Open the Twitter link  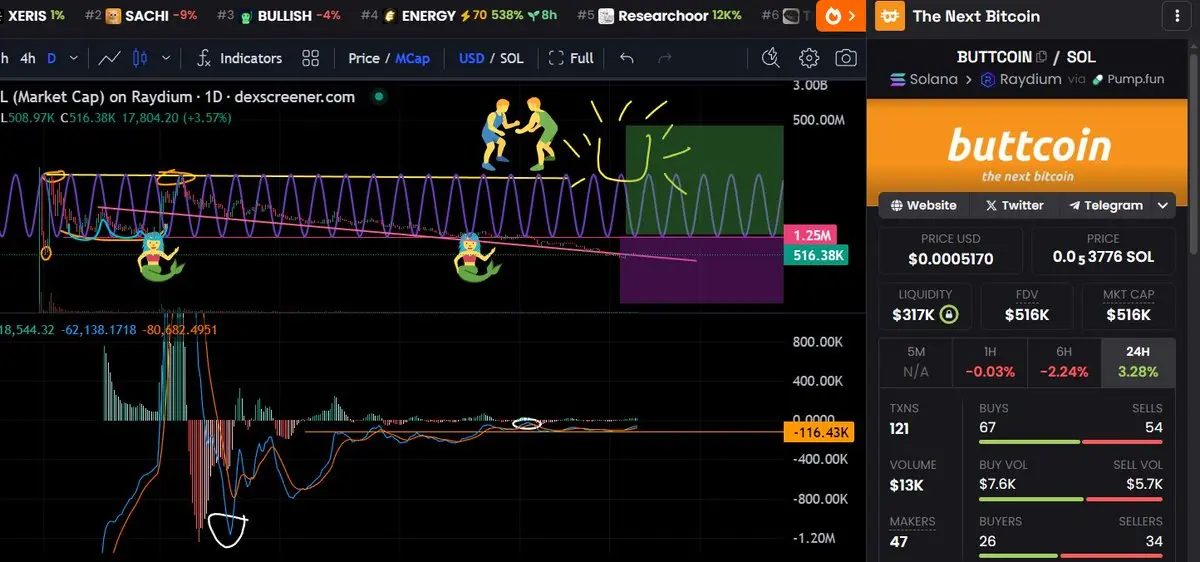1014,205
